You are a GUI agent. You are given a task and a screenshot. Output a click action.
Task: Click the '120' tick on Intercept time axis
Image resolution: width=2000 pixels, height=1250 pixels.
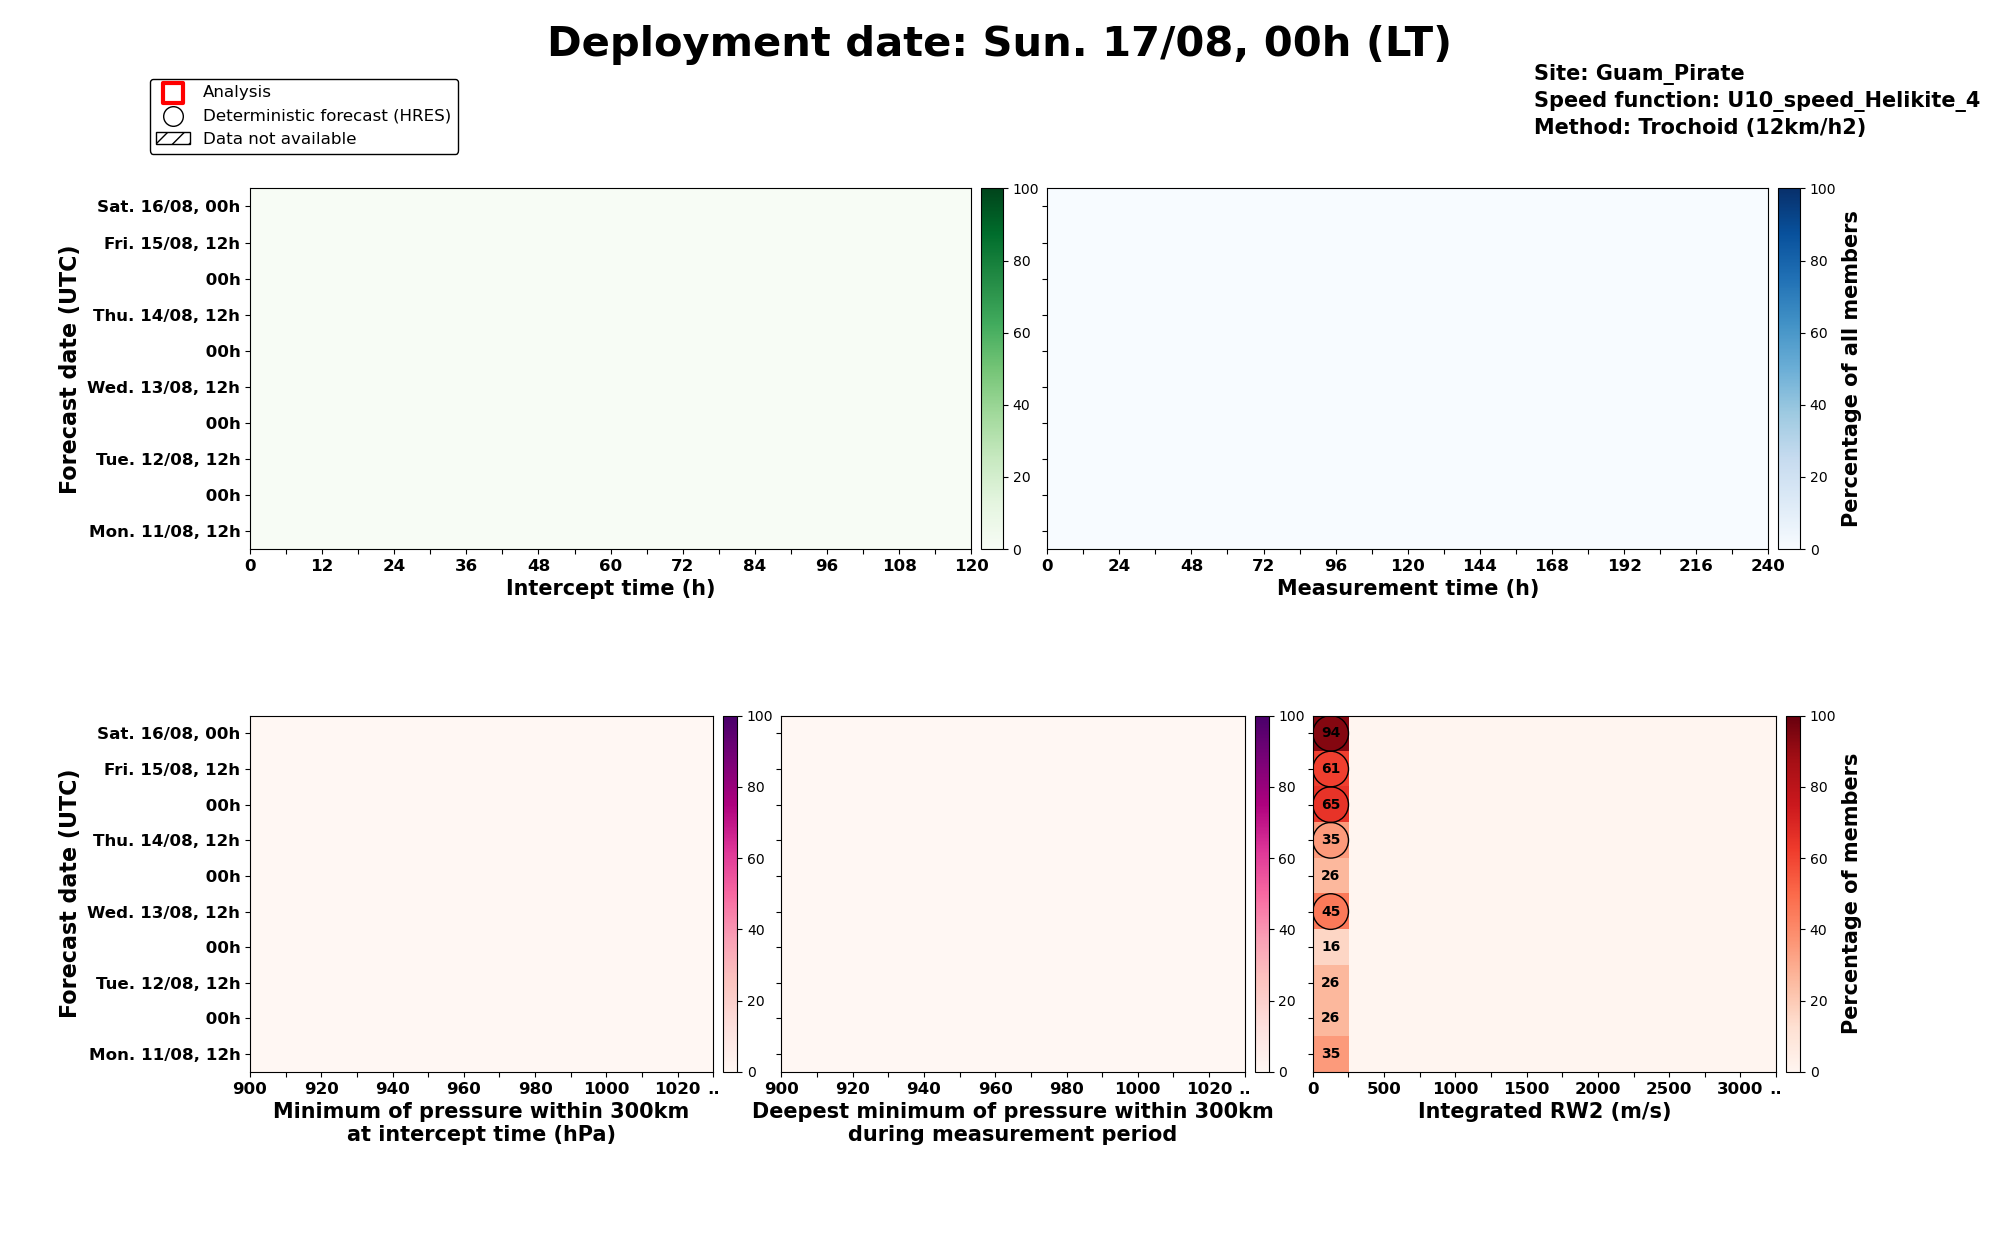pyautogui.click(x=971, y=566)
